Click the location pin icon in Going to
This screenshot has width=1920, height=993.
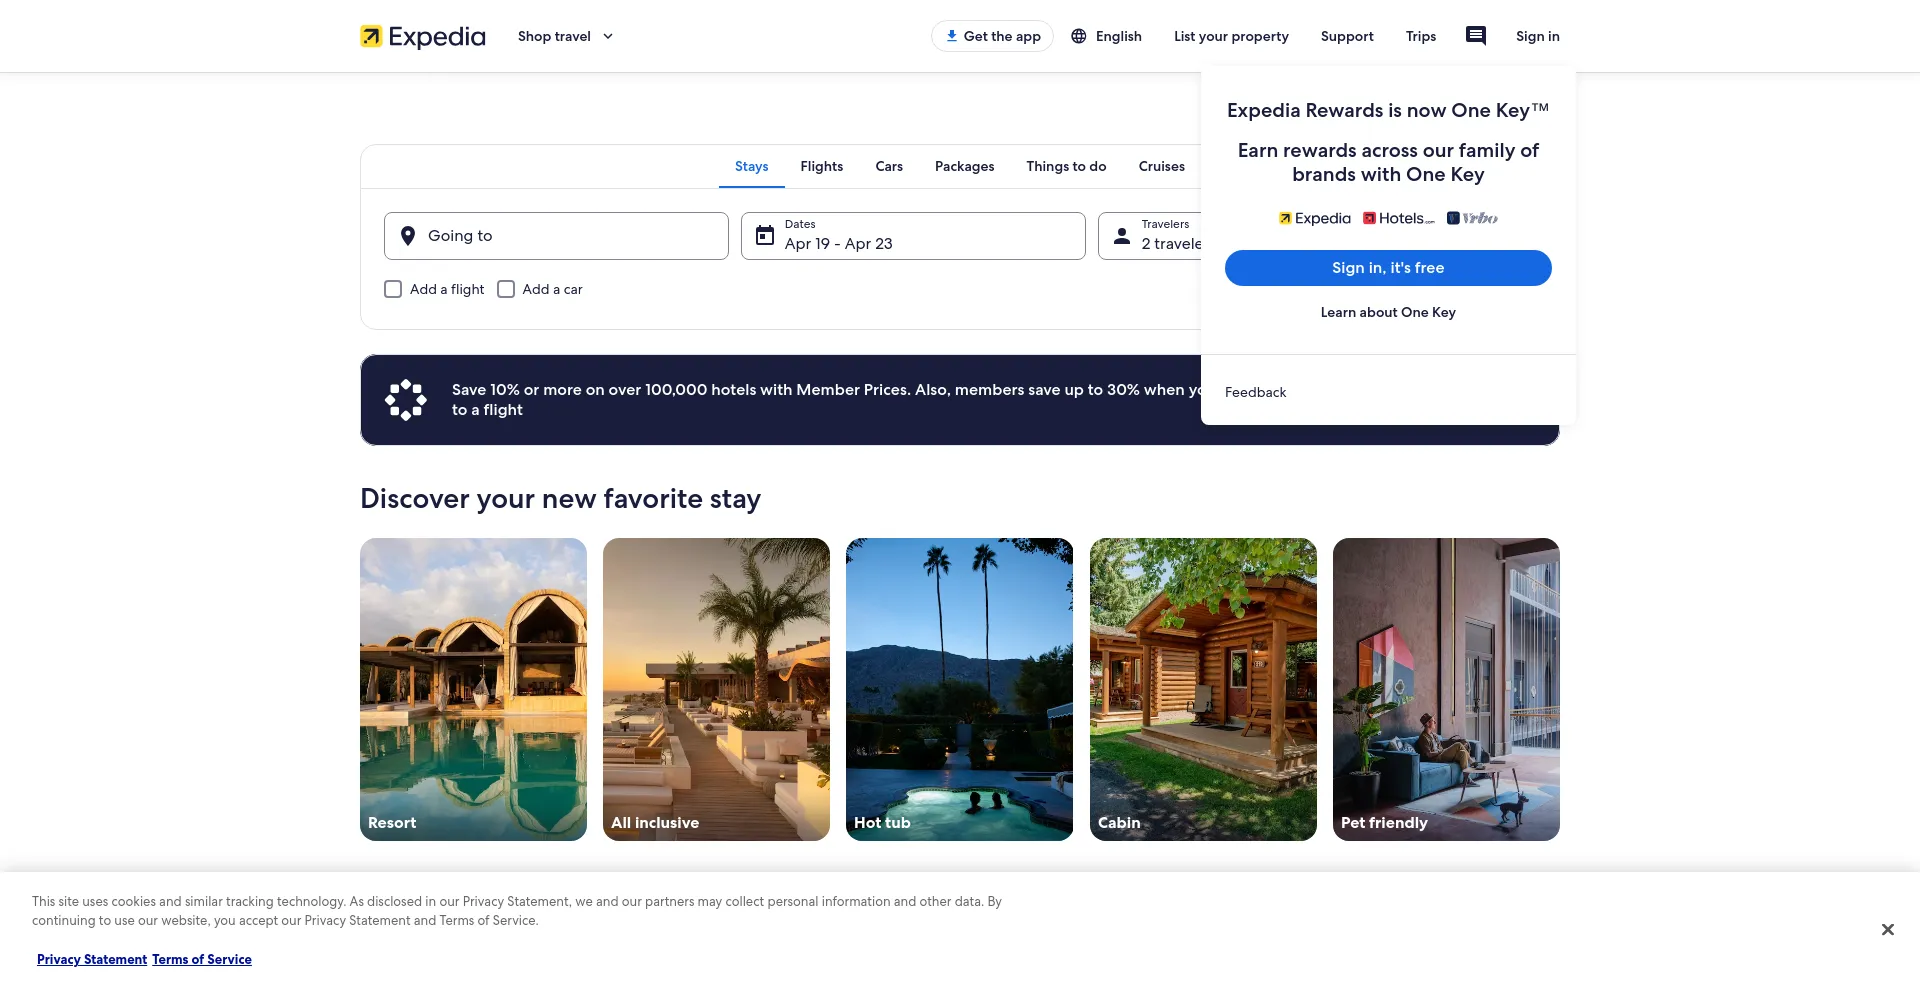tap(408, 236)
